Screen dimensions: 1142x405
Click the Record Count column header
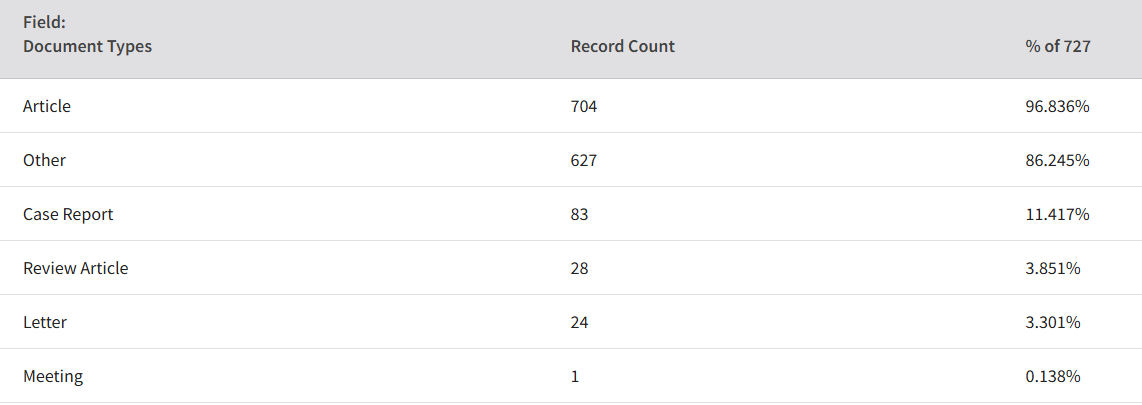coord(623,47)
